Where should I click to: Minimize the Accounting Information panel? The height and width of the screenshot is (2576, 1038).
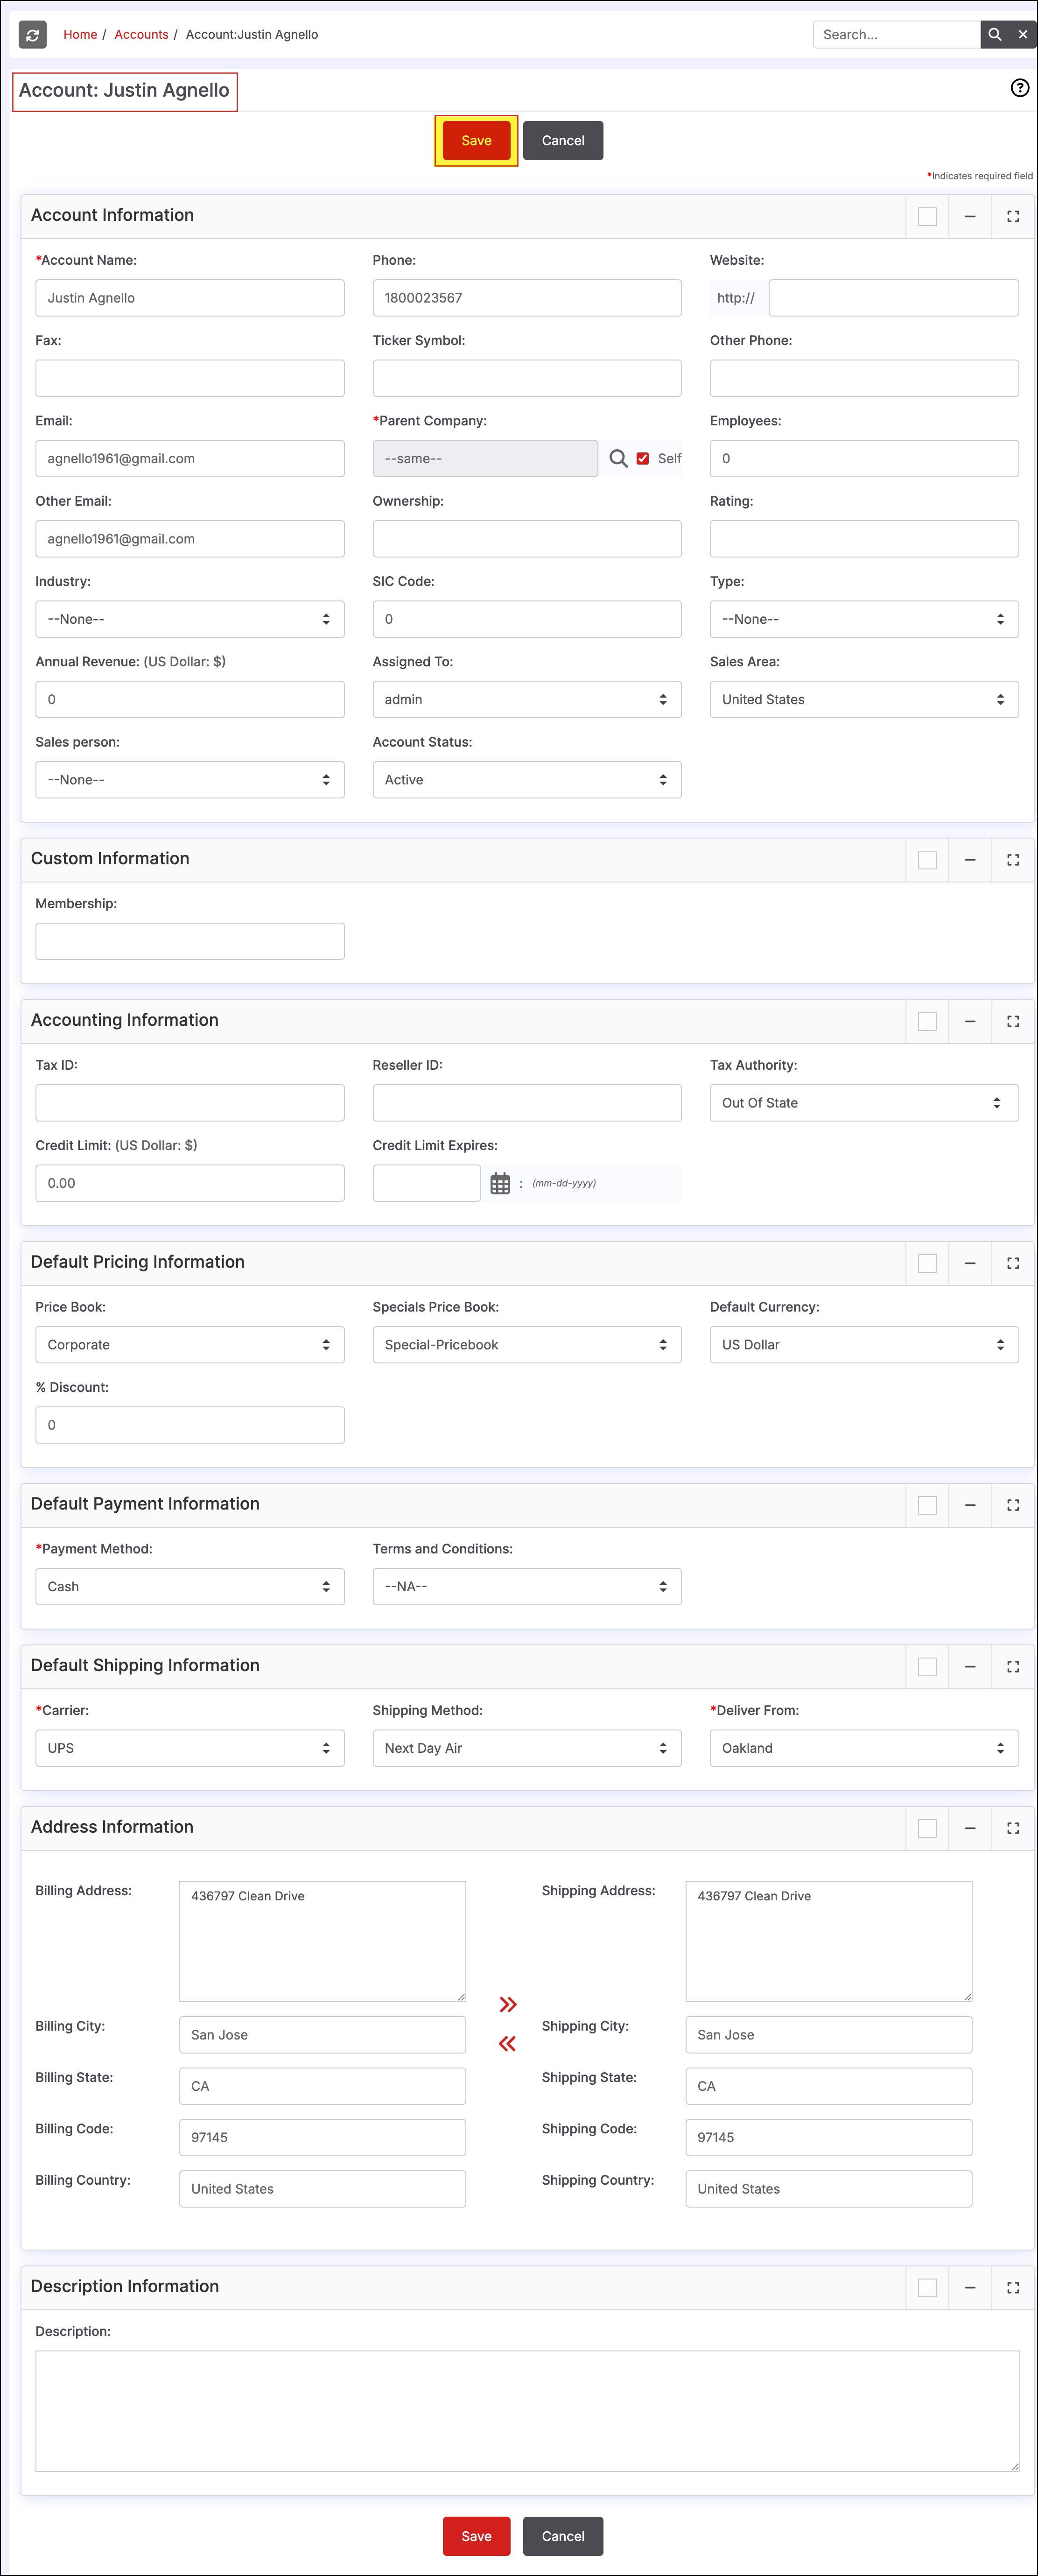pyautogui.click(x=969, y=1021)
